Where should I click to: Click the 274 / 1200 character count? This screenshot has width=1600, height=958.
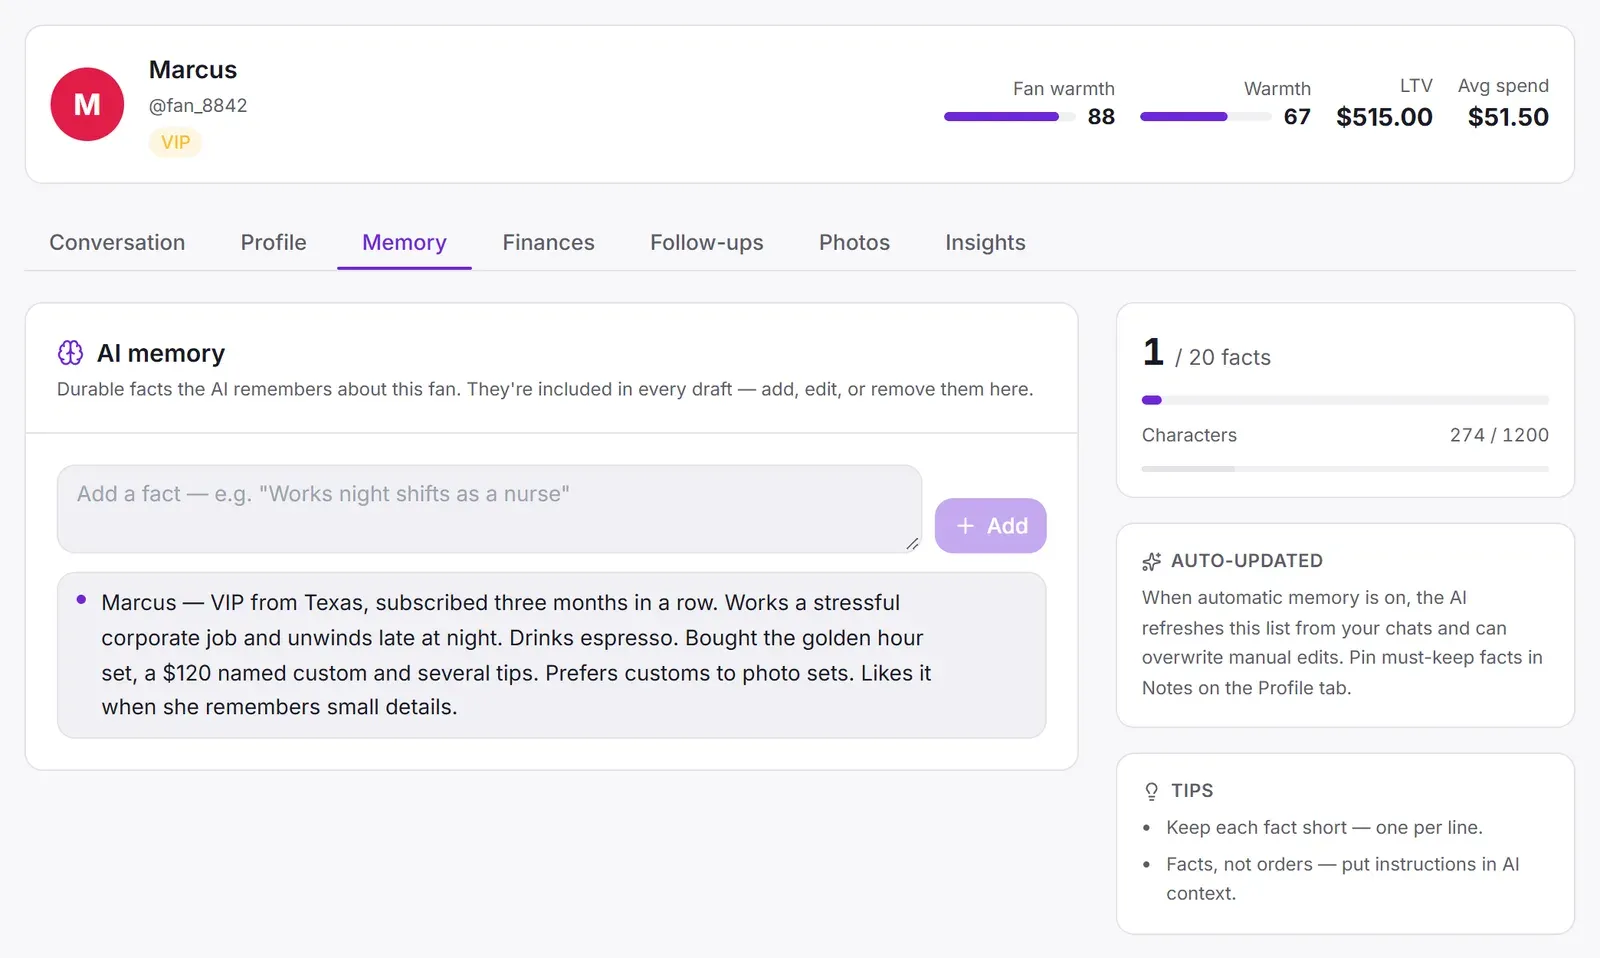coord(1499,435)
